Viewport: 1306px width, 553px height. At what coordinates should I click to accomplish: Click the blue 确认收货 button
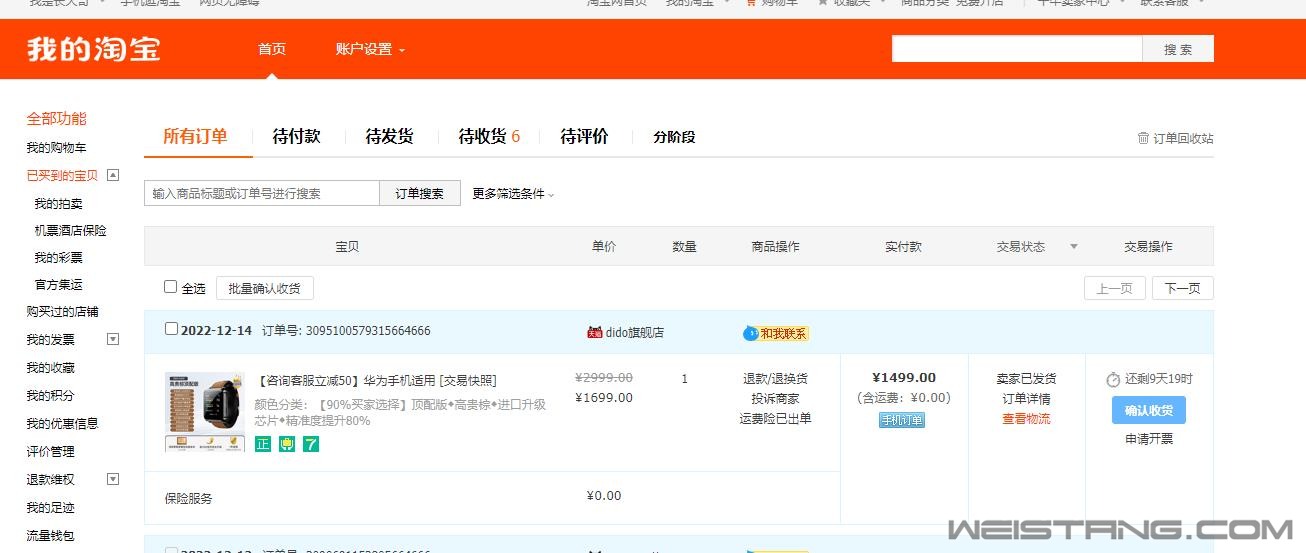point(1149,410)
